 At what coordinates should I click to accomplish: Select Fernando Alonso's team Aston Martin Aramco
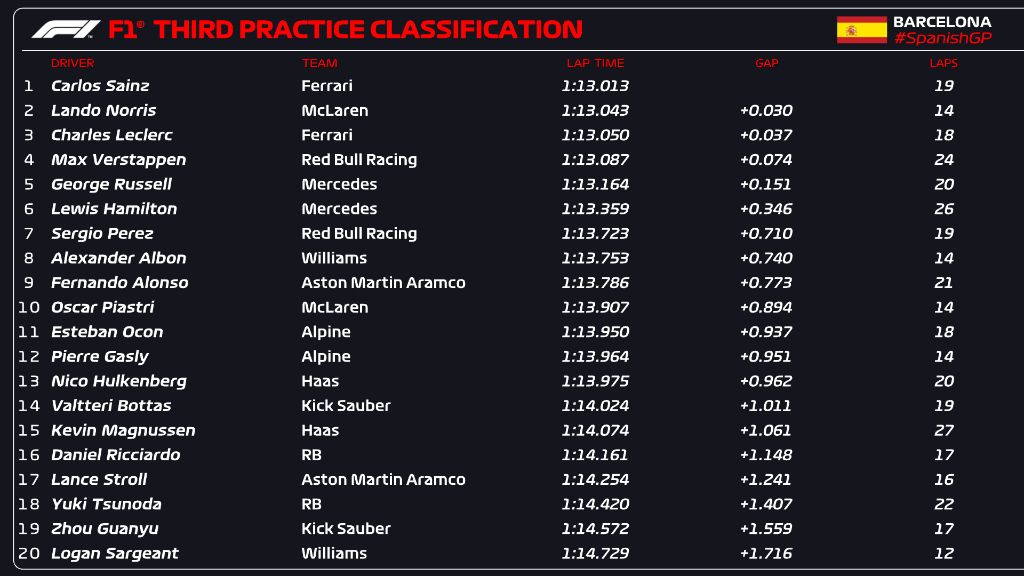click(383, 283)
